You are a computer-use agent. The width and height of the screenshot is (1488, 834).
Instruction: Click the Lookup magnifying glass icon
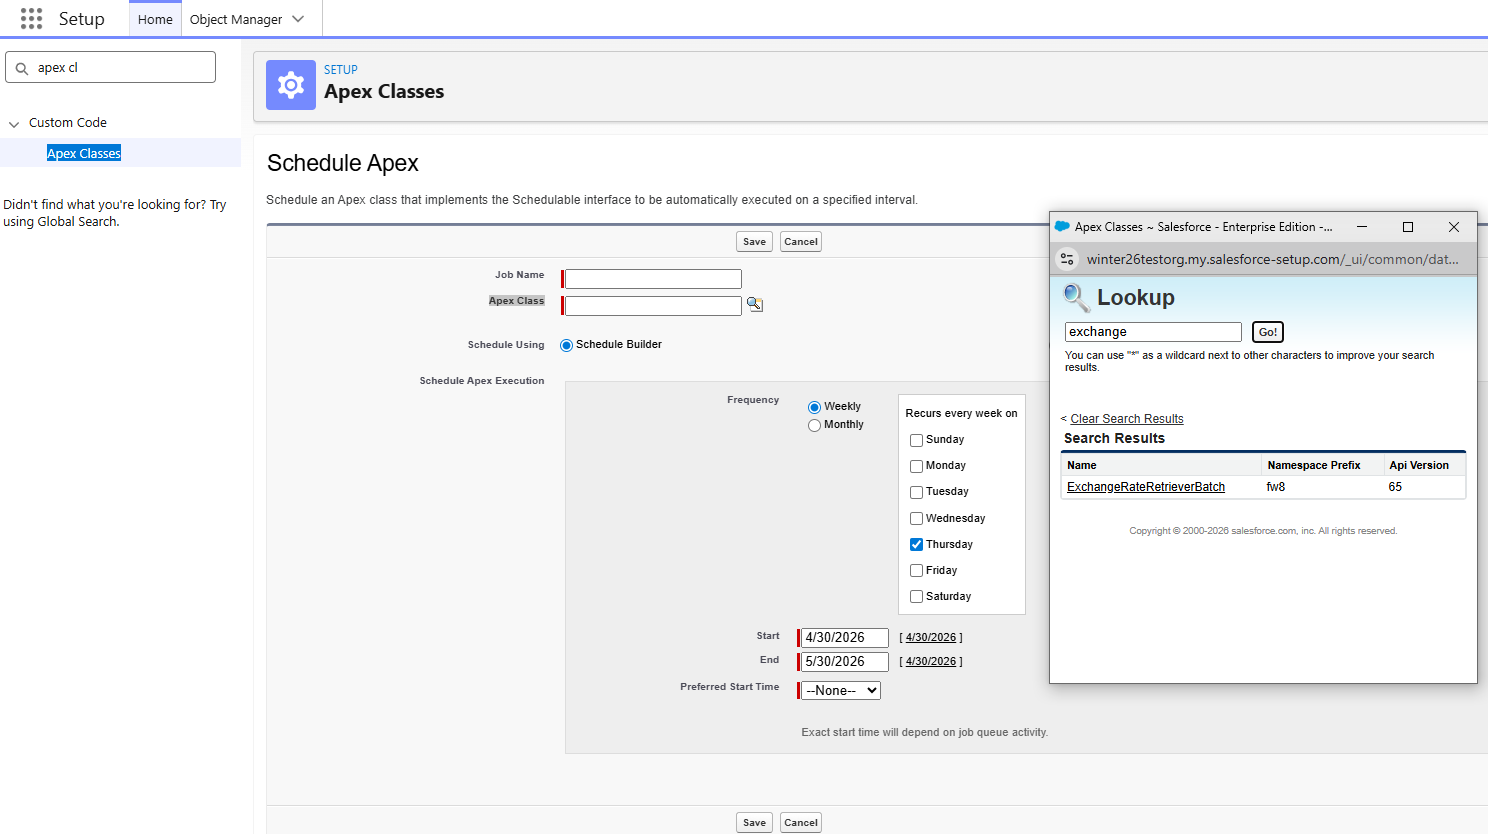[1076, 298]
